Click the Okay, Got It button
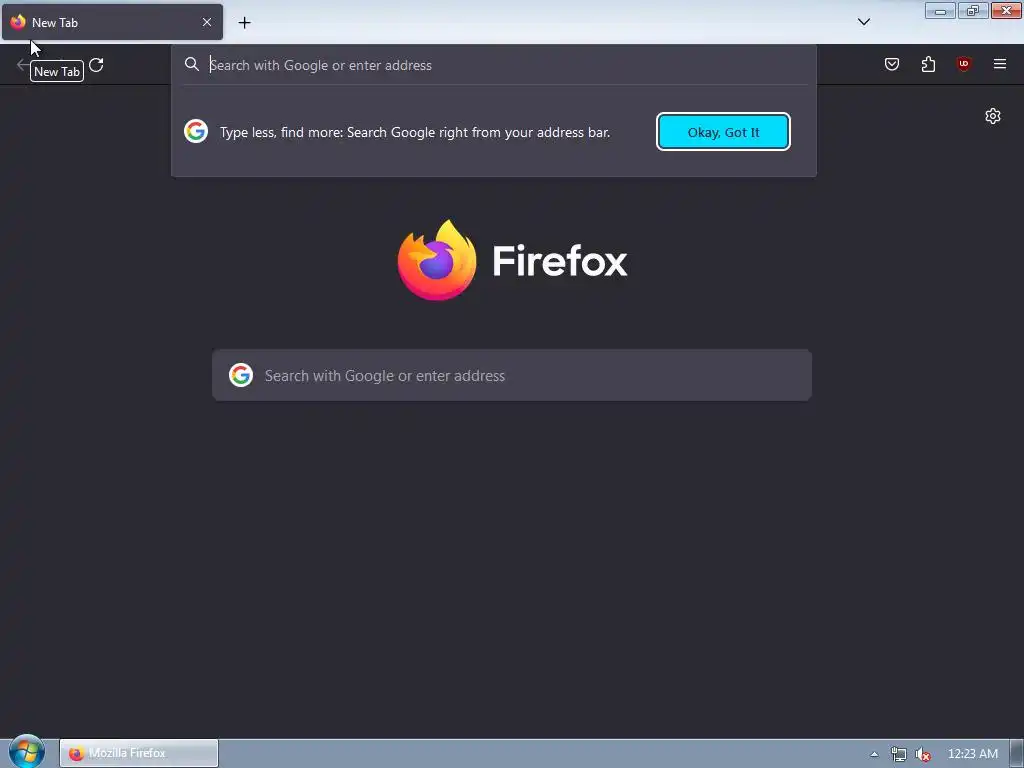 pyautogui.click(x=723, y=132)
